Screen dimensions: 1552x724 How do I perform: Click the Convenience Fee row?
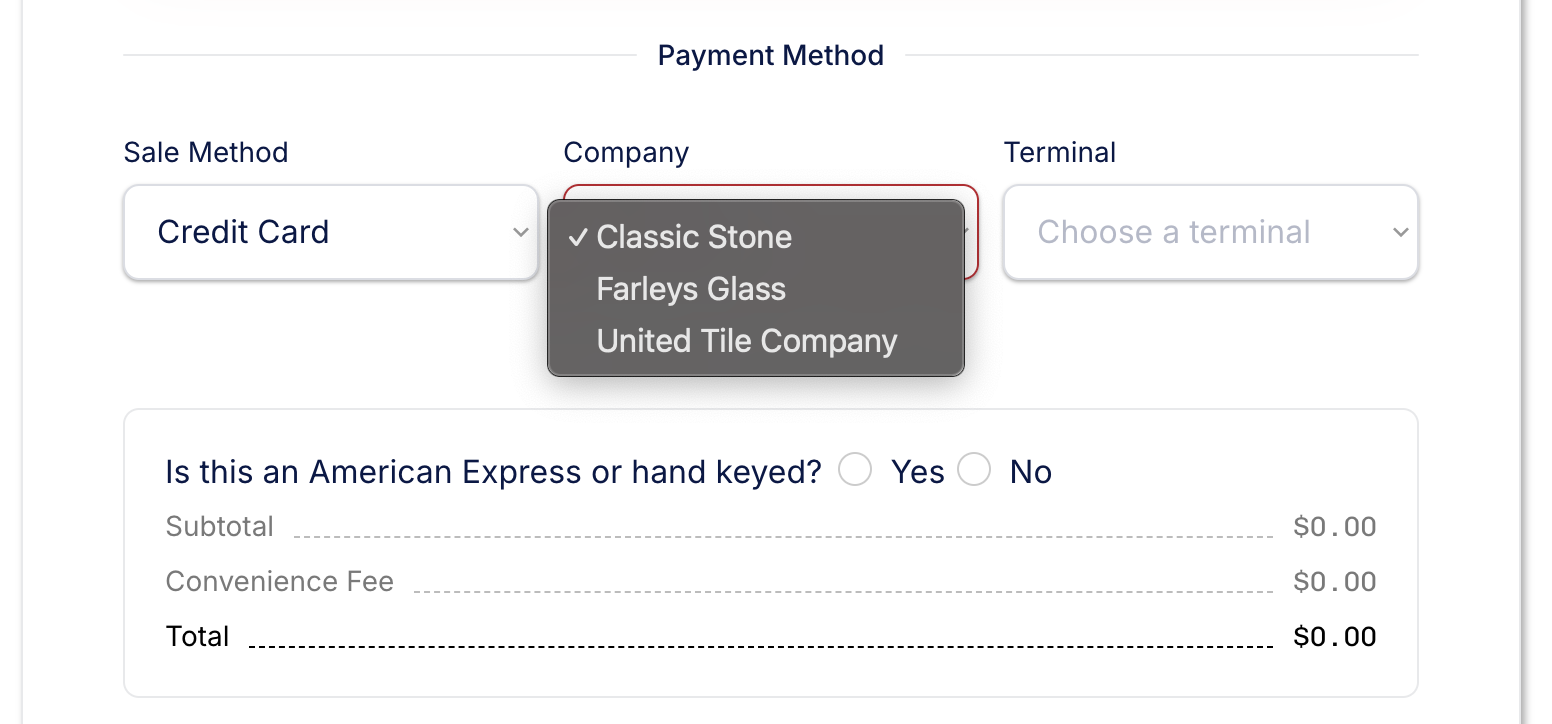coord(279,581)
